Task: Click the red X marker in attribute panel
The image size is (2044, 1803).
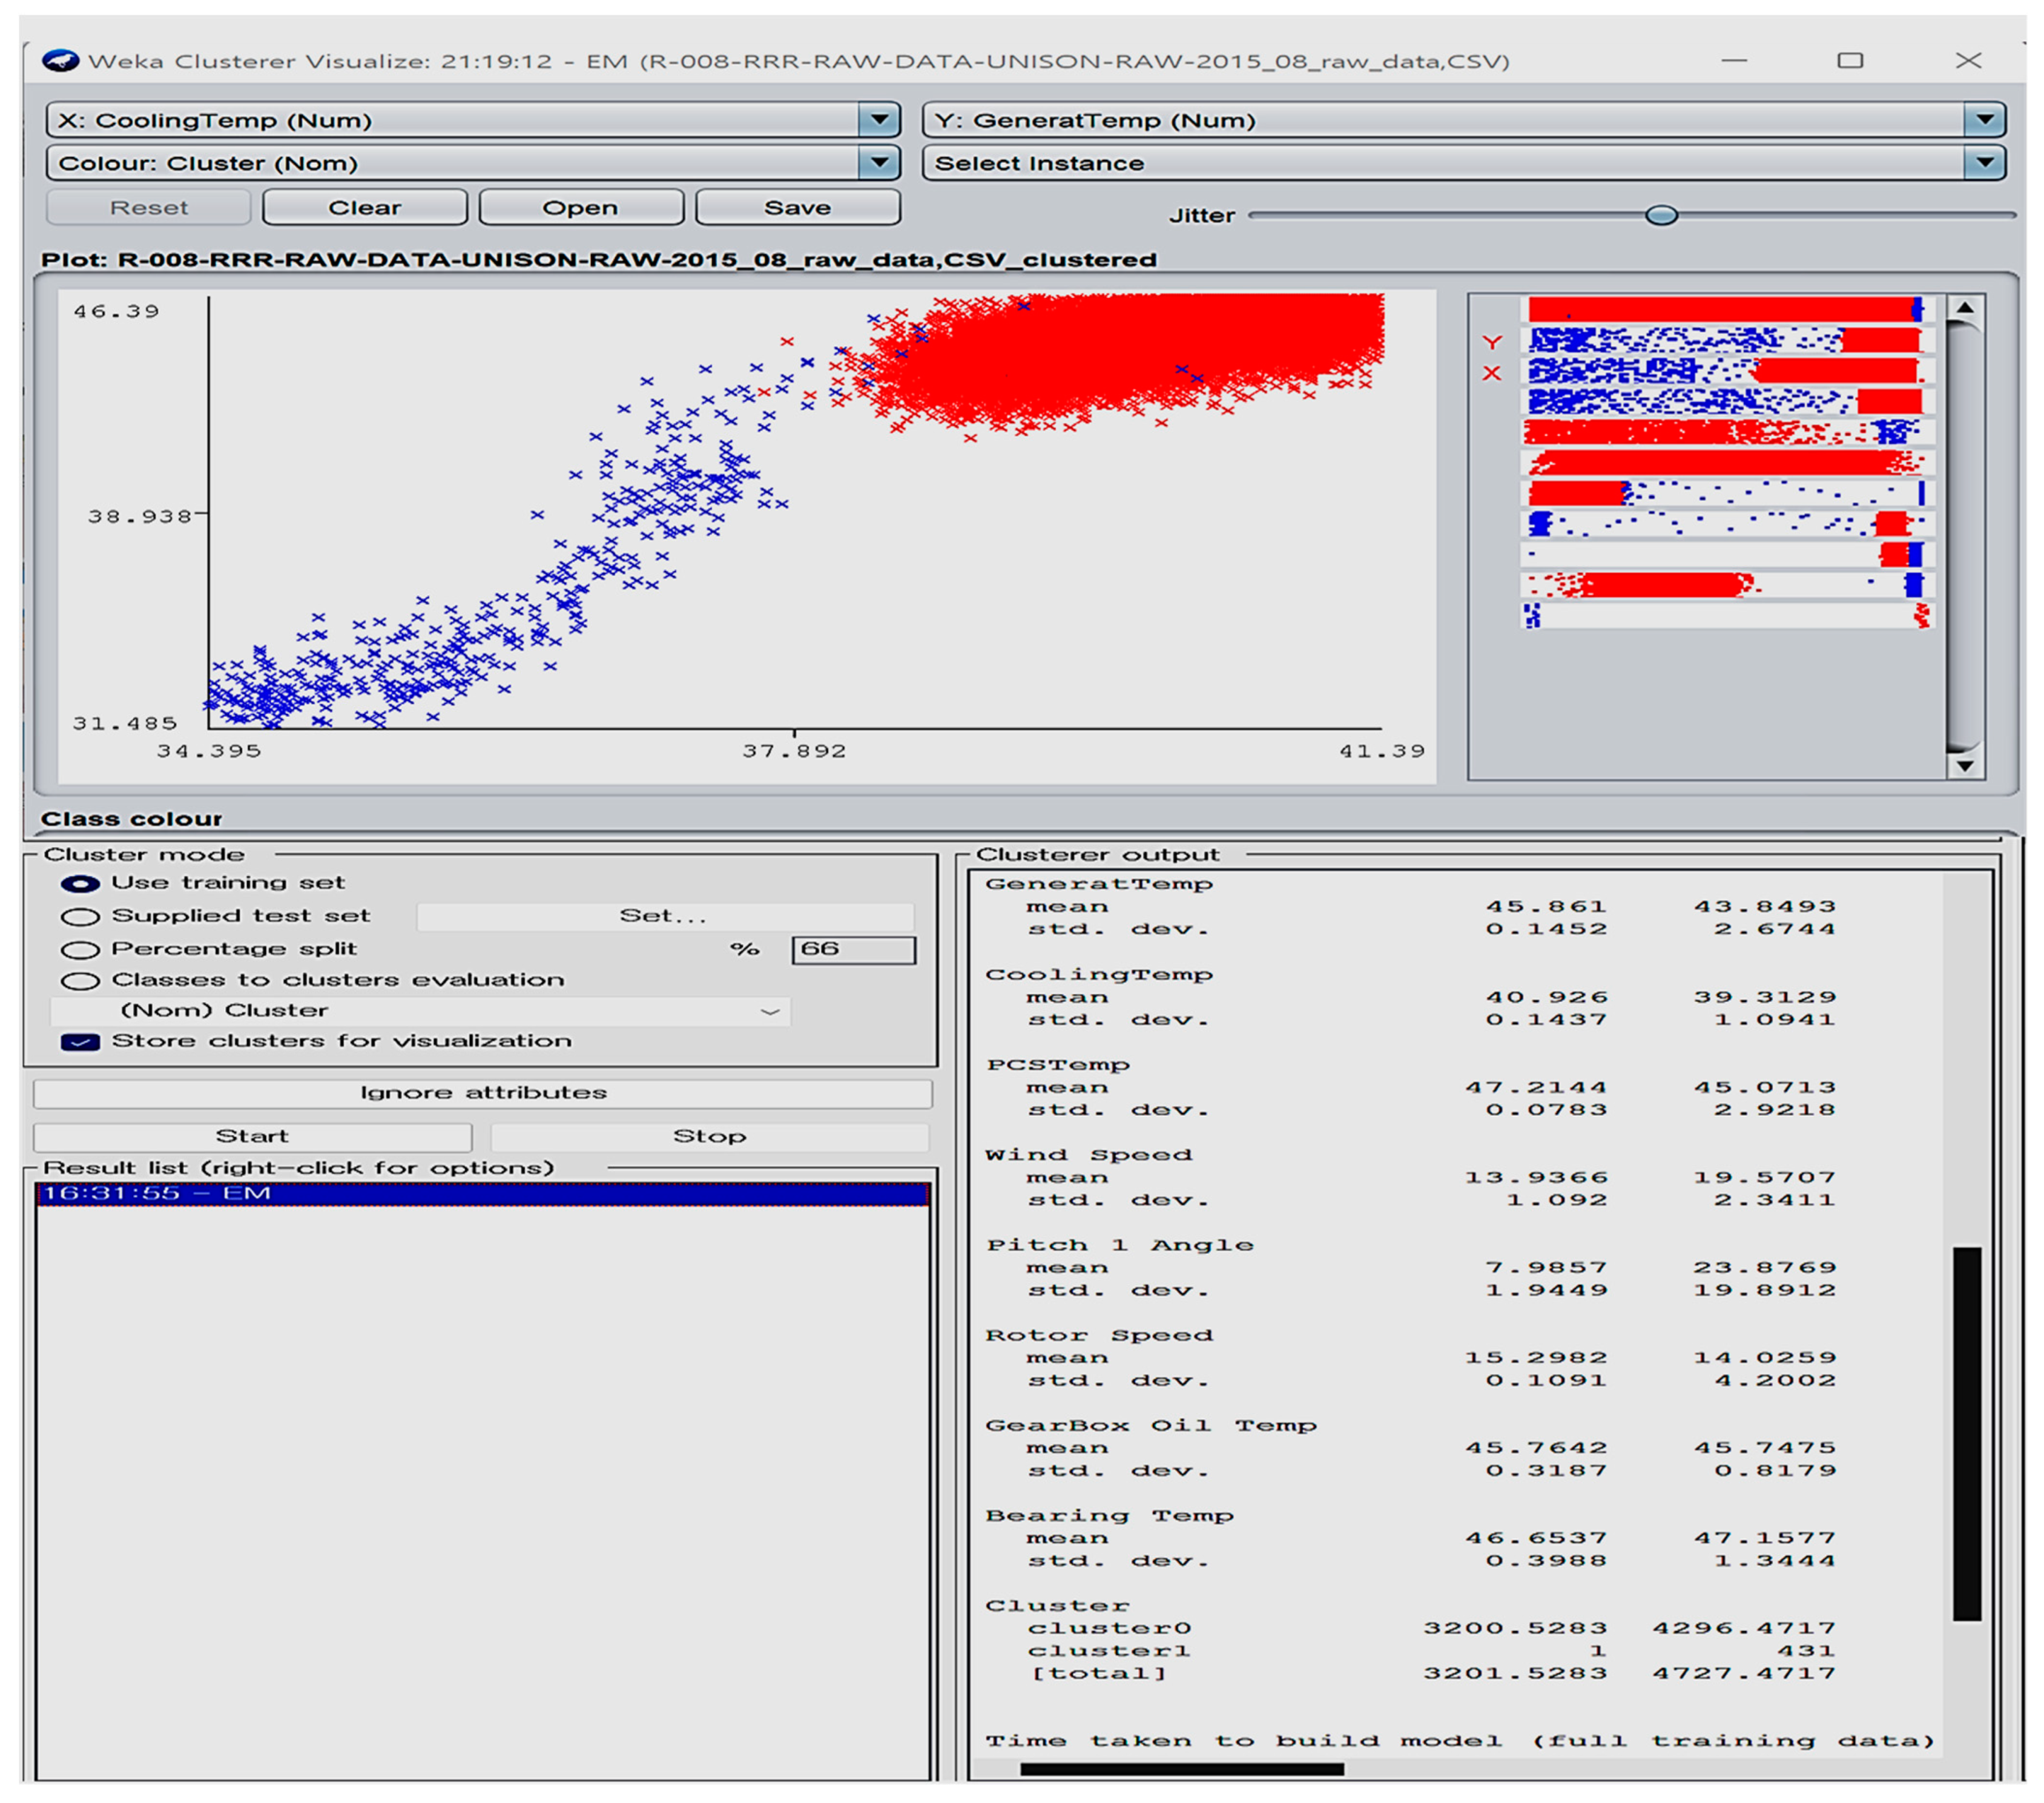Action: click(x=1491, y=373)
